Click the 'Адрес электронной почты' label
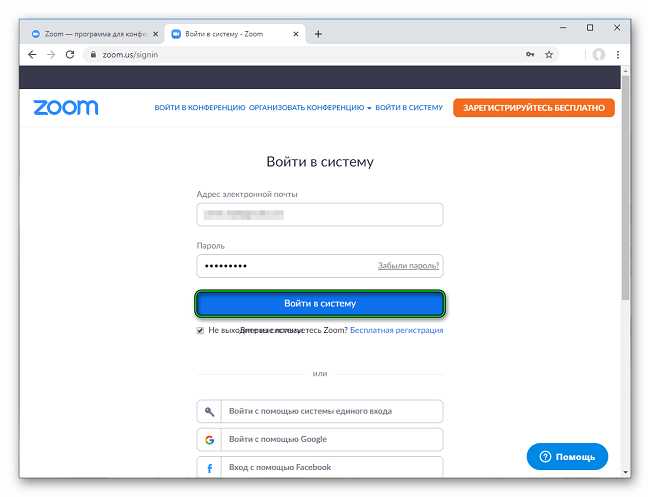Image resolution: width=650 pixels, height=497 pixels. pyautogui.click(x=247, y=194)
